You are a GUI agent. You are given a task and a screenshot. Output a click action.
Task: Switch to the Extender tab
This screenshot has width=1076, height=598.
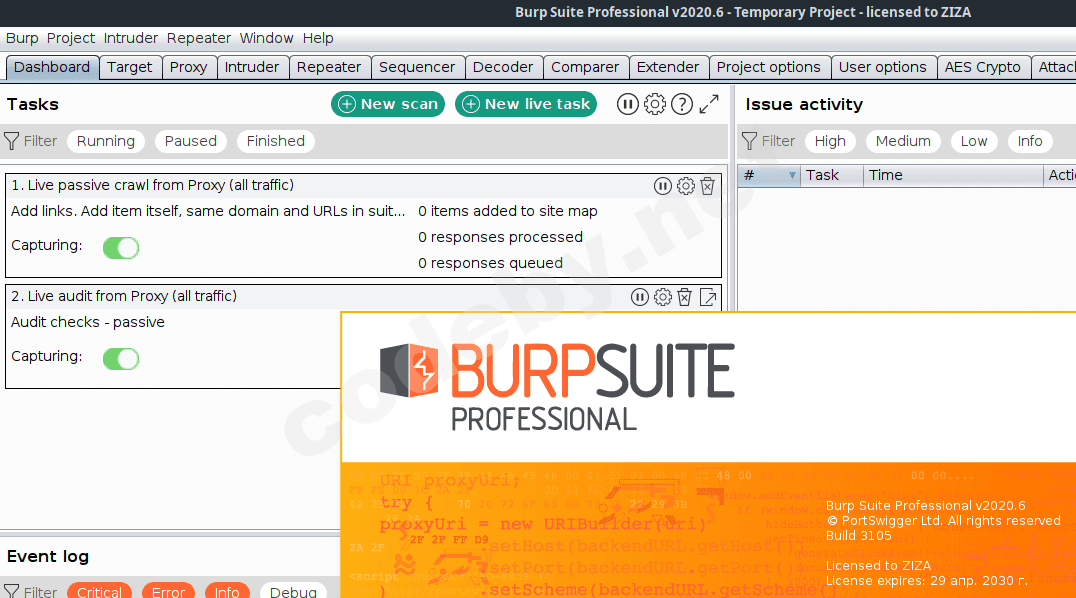point(668,67)
